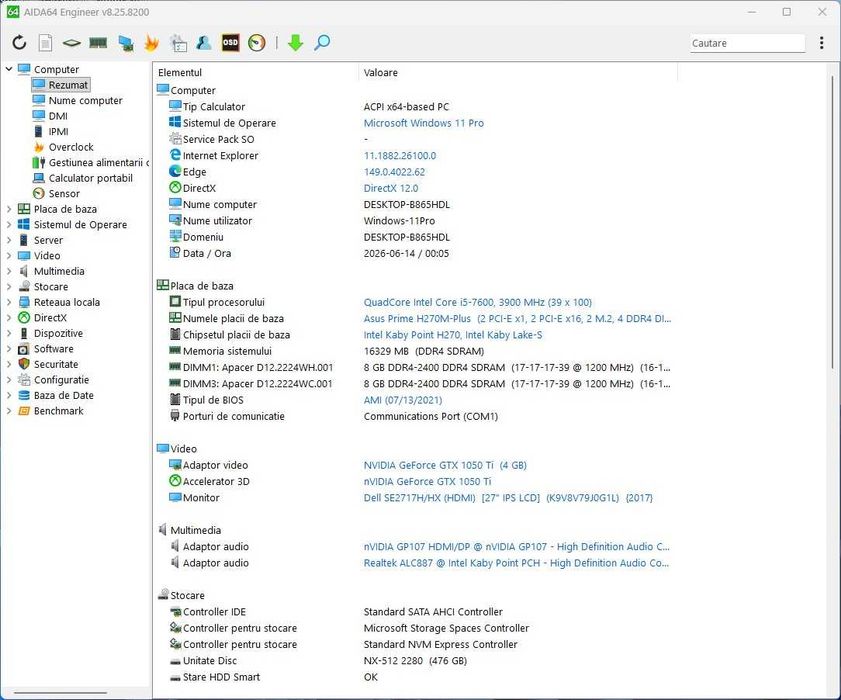
Task: Expand the Placa de baza node
Action: [9, 209]
